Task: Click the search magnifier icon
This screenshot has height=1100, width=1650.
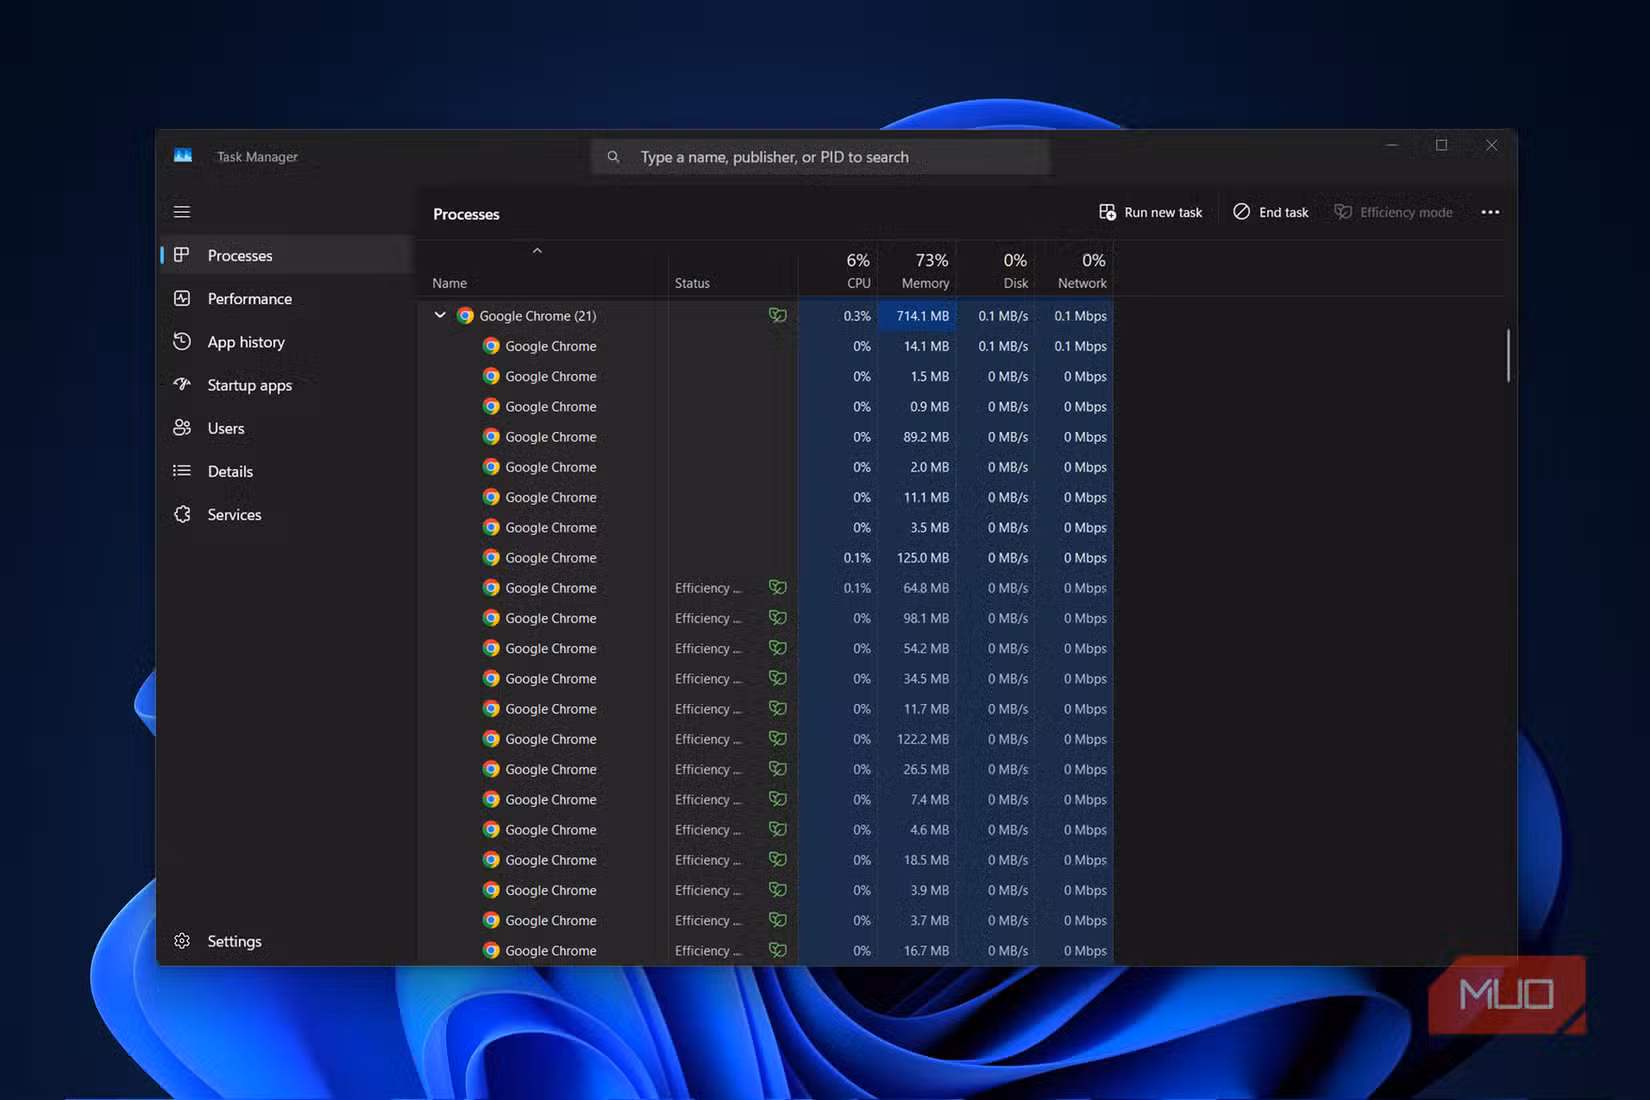Action: 613,157
